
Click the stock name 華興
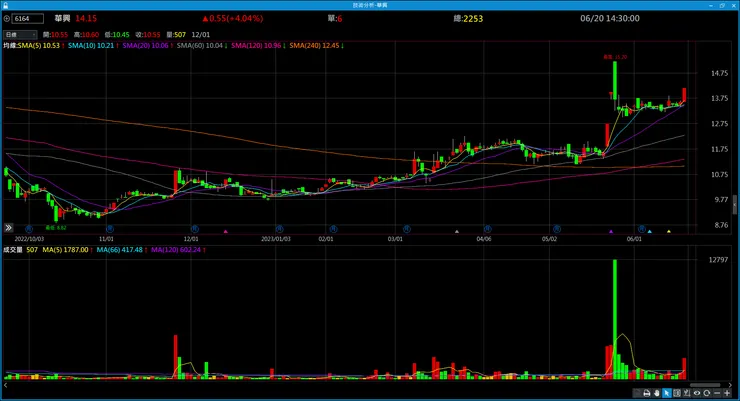(x=62, y=18)
